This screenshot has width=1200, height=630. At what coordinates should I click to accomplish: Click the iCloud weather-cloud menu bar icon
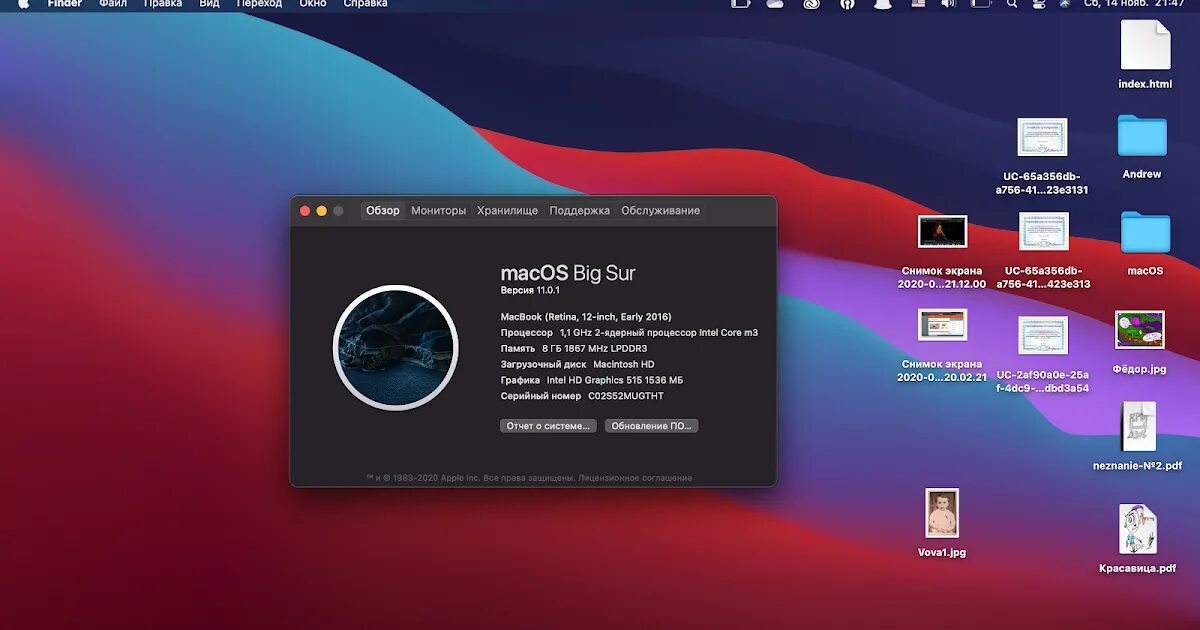[x=776, y=5]
